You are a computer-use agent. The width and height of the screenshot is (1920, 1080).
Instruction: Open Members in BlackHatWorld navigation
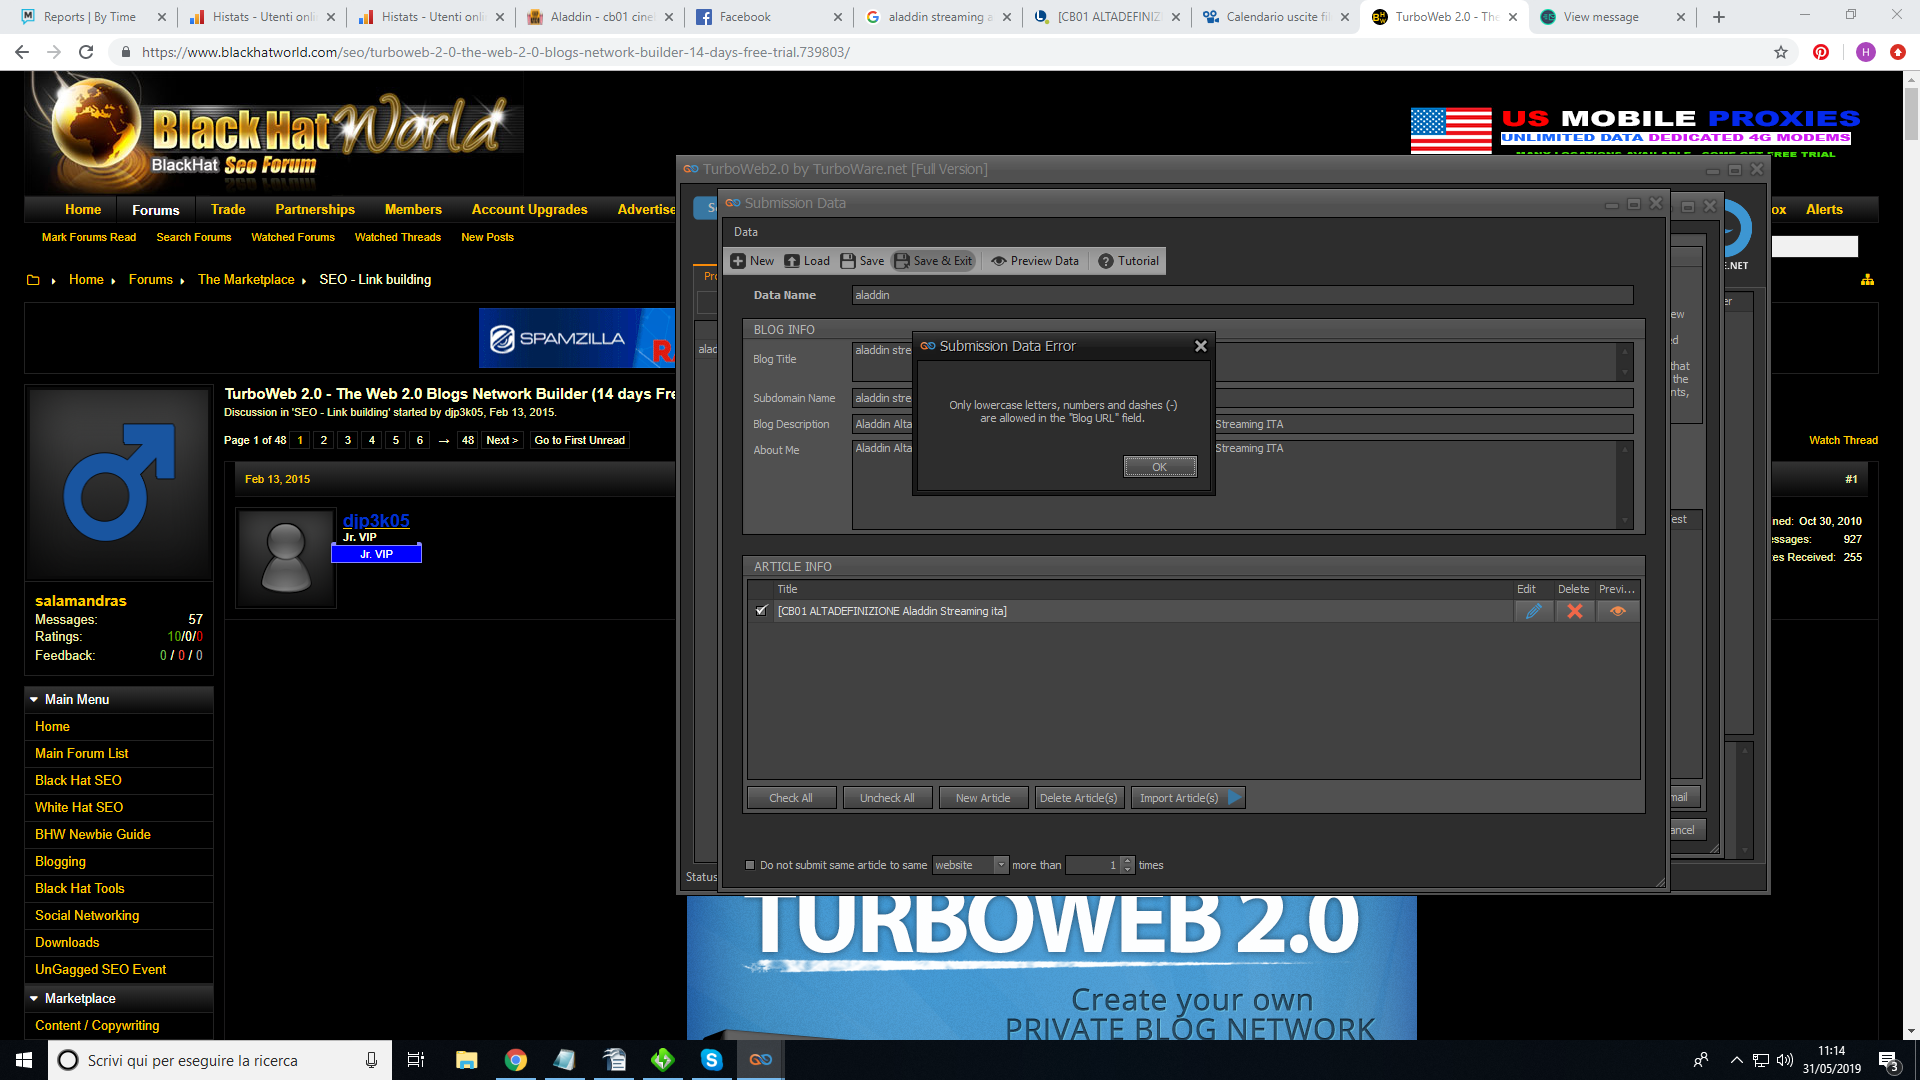413,210
